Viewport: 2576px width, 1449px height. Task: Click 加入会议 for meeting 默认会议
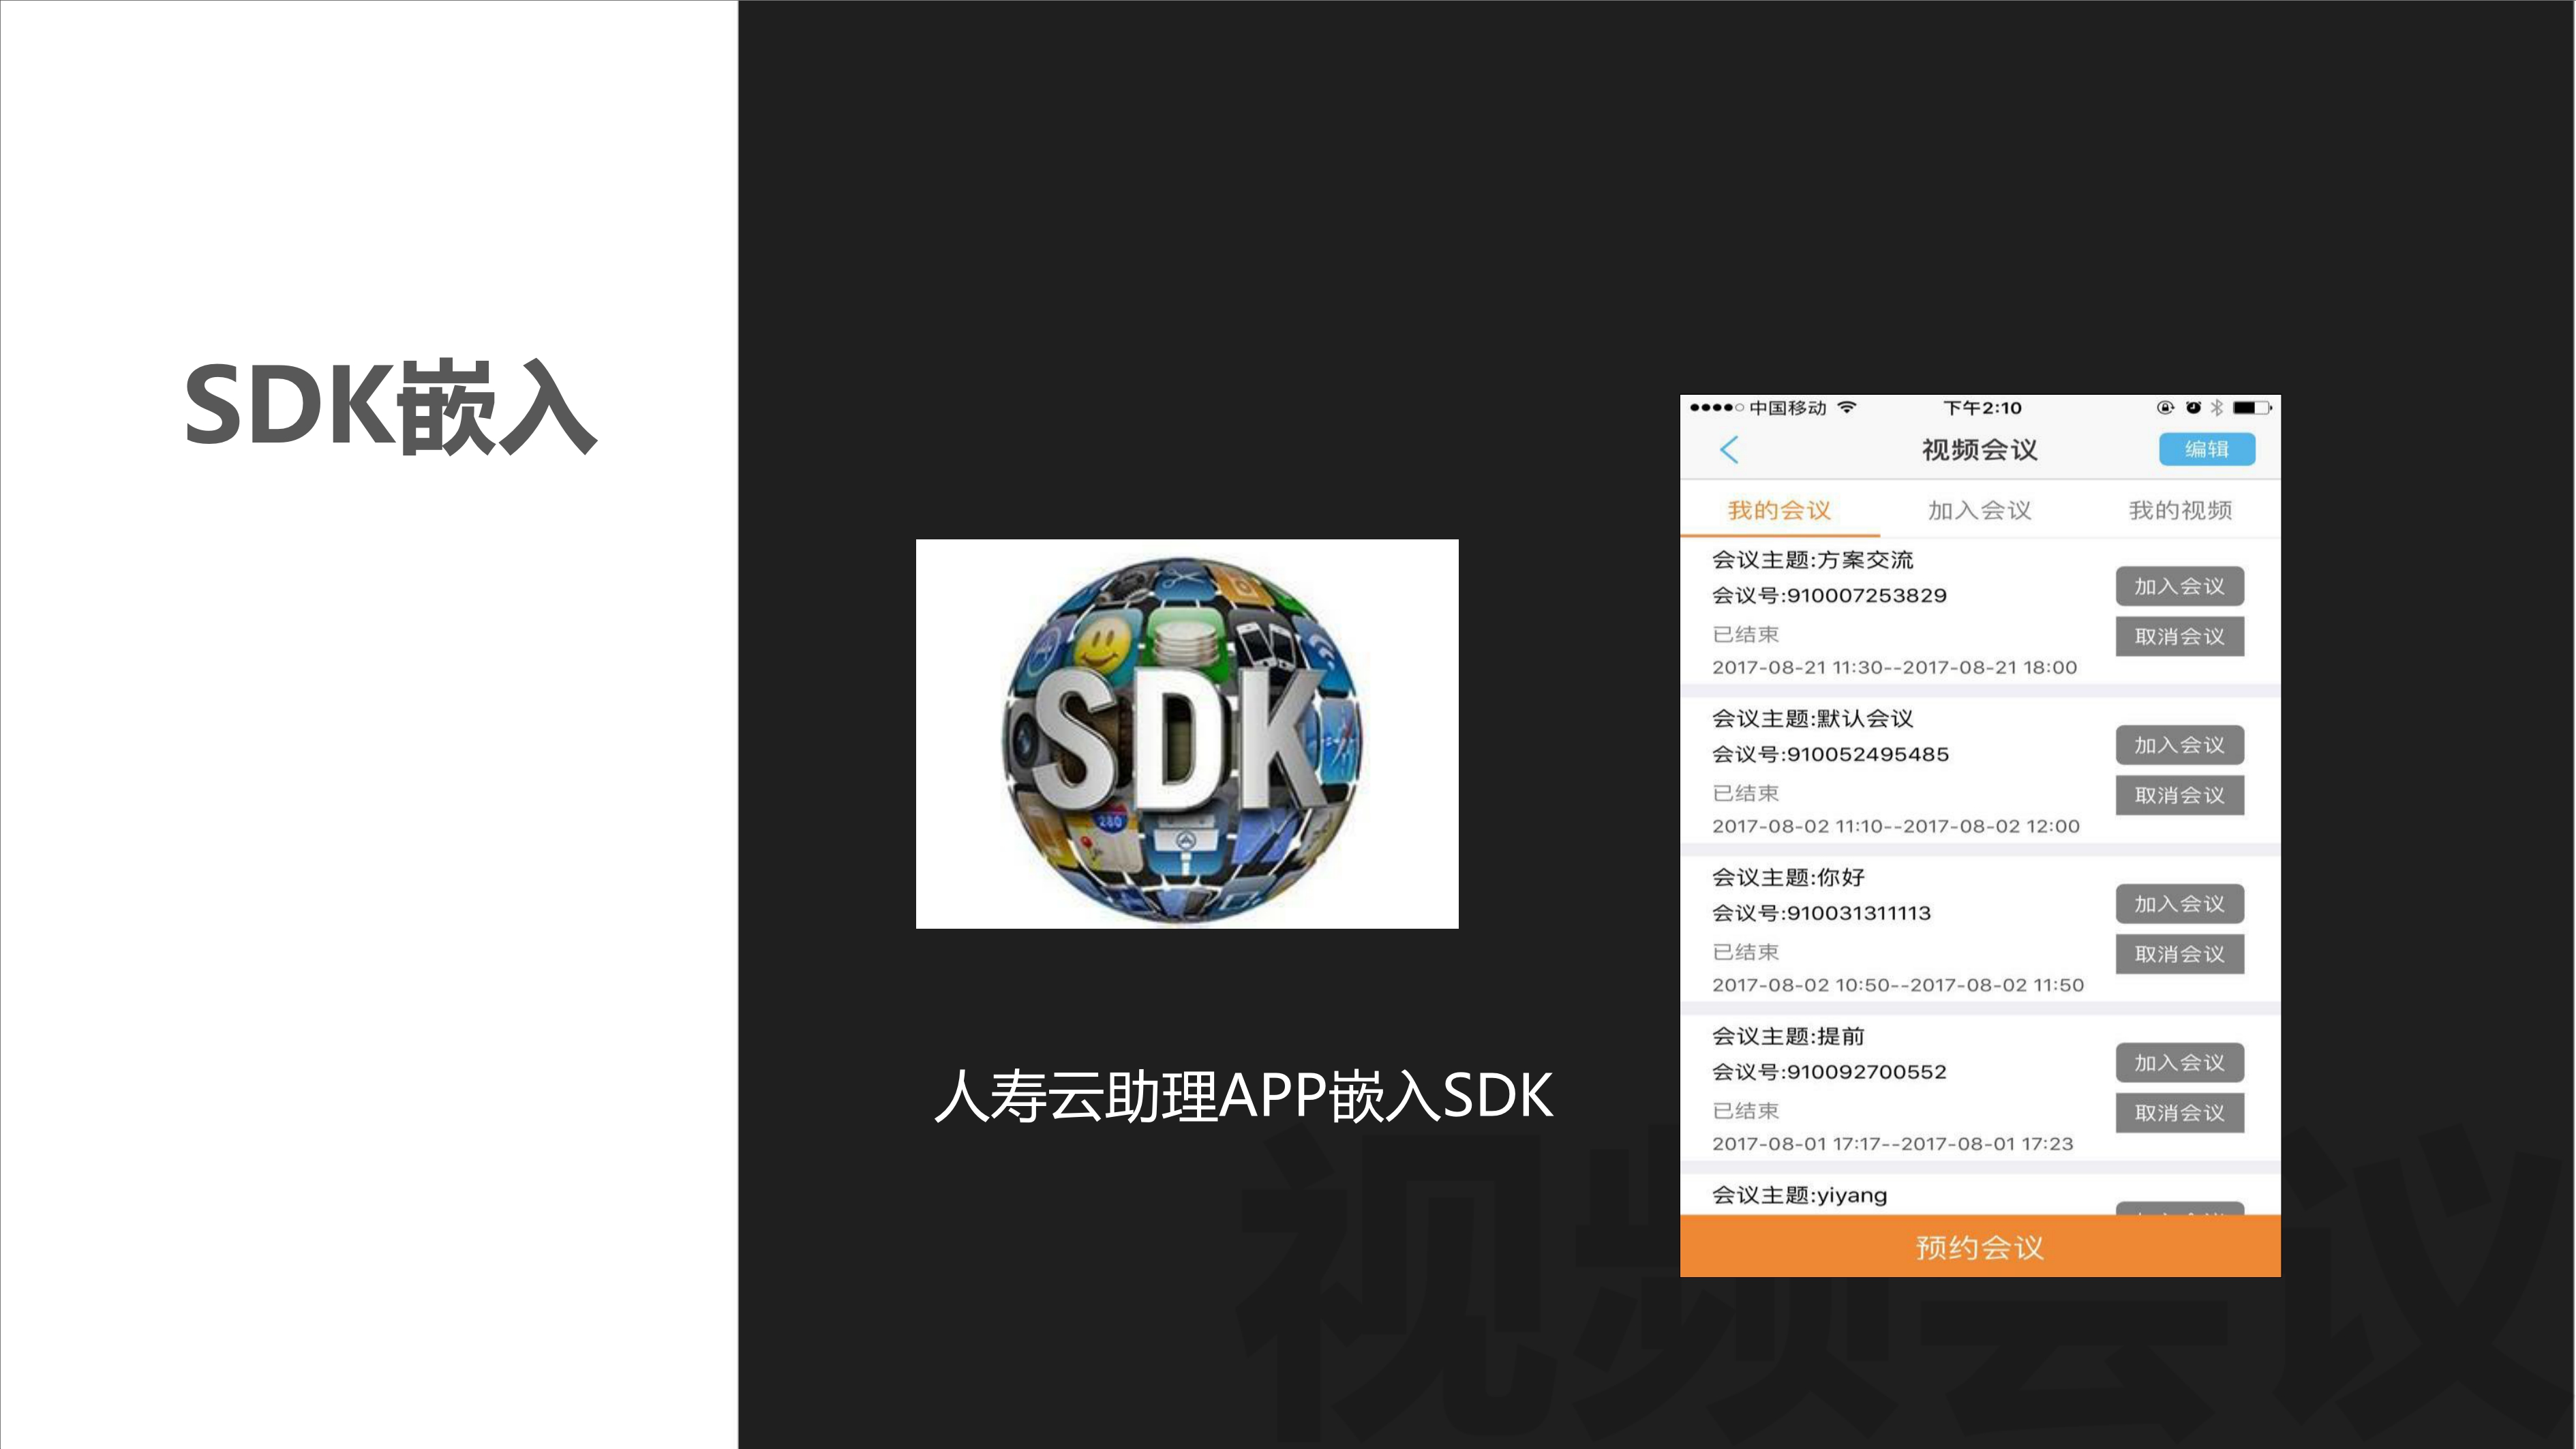[x=2180, y=745]
